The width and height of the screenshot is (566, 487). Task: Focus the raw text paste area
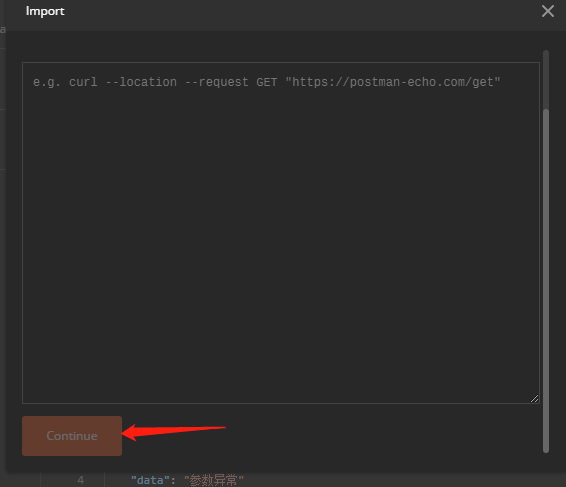point(281,233)
